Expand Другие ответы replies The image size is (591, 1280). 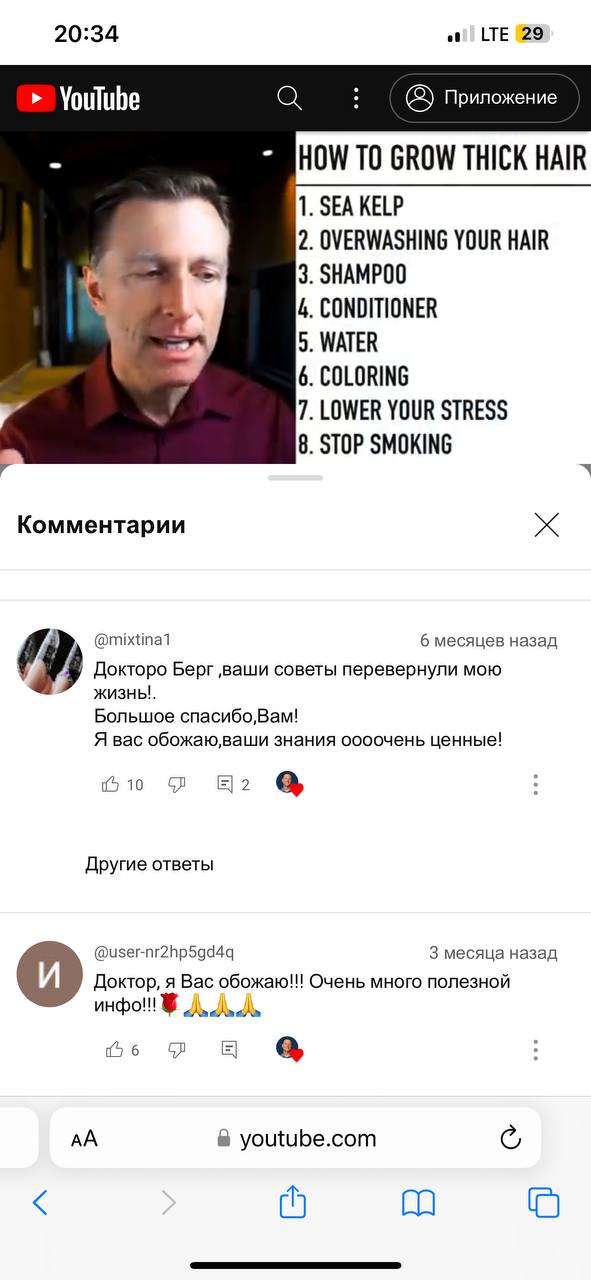(x=149, y=864)
